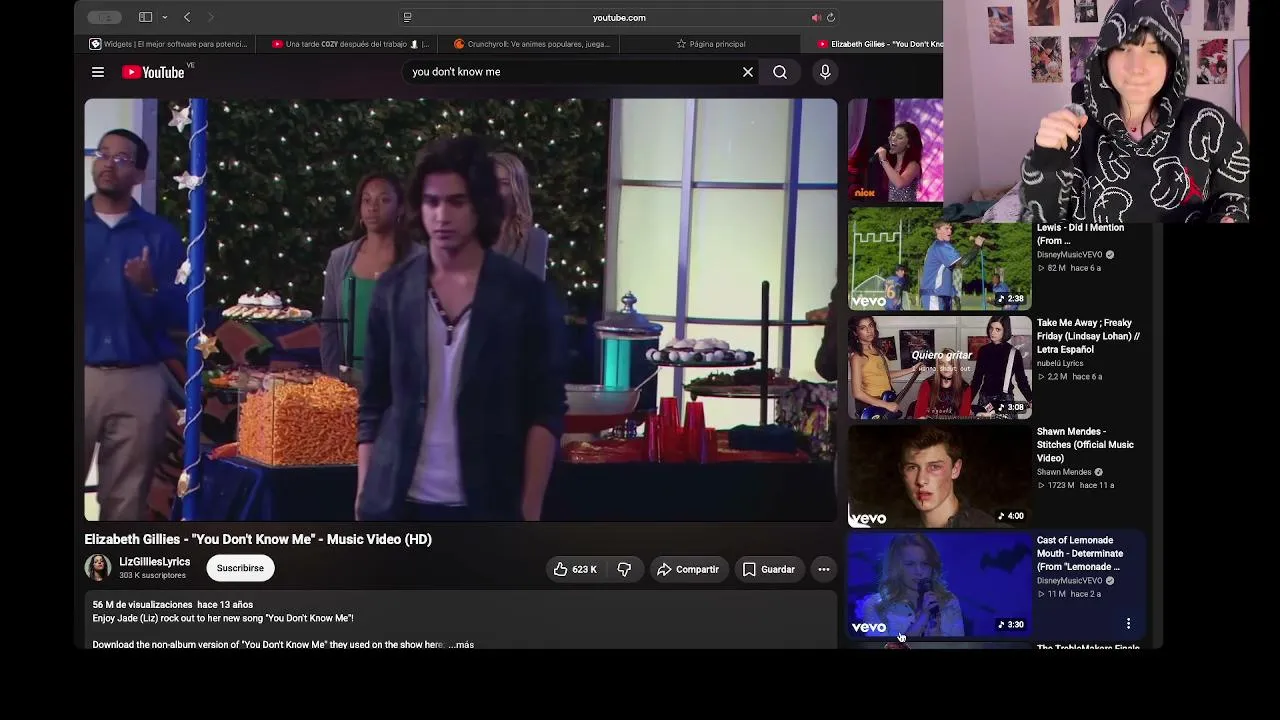Reload the page with the refresh icon
Image resolution: width=1280 pixels, height=720 pixels.
click(x=831, y=17)
